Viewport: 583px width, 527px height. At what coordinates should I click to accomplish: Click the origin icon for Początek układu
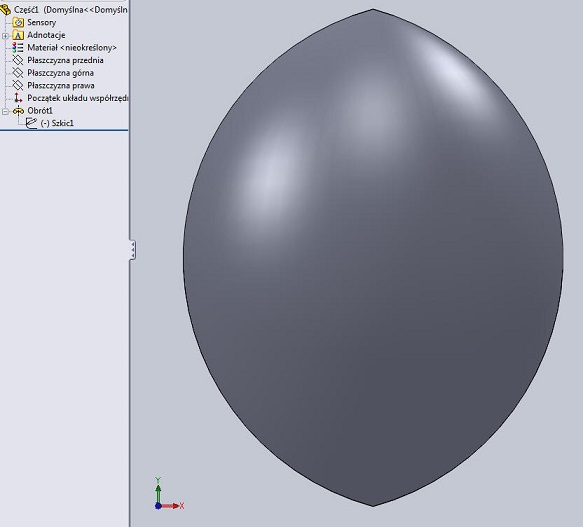pos(18,98)
